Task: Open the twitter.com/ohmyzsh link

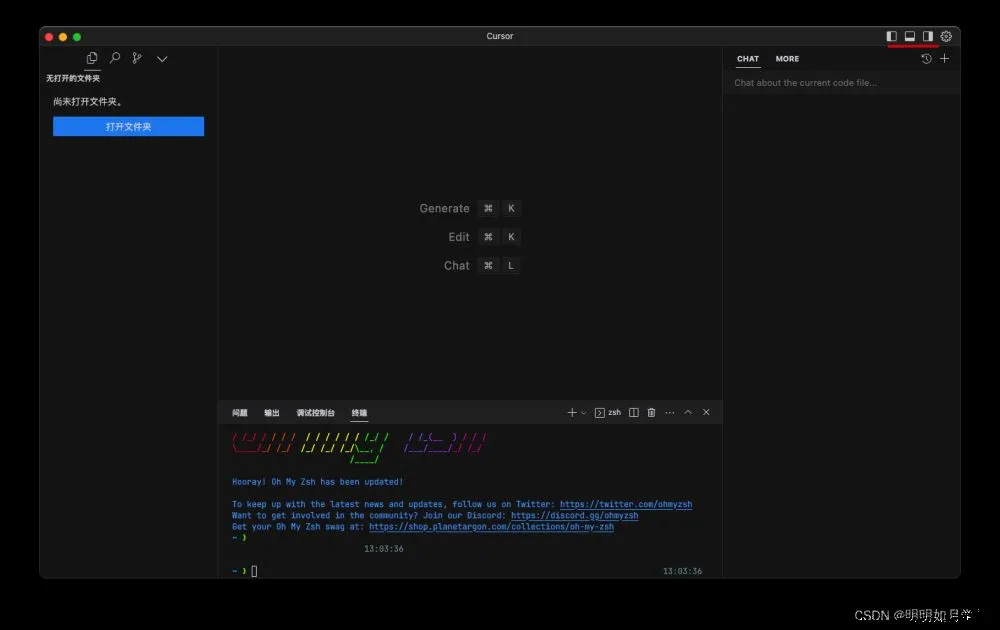Action: (x=626, y=504)
